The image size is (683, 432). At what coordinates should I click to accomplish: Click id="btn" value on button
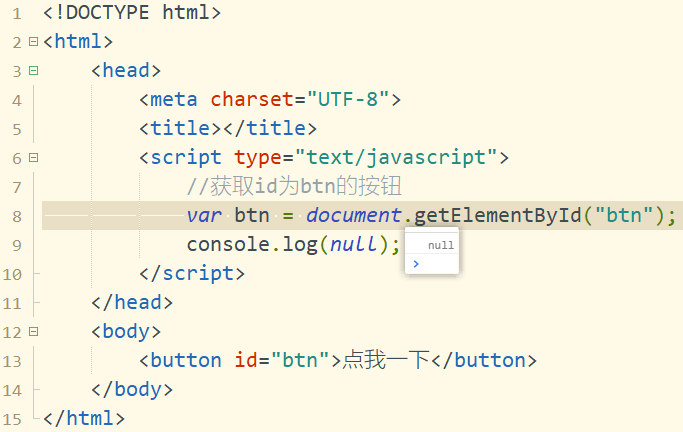pyautogui.click(x=300, y=361)
